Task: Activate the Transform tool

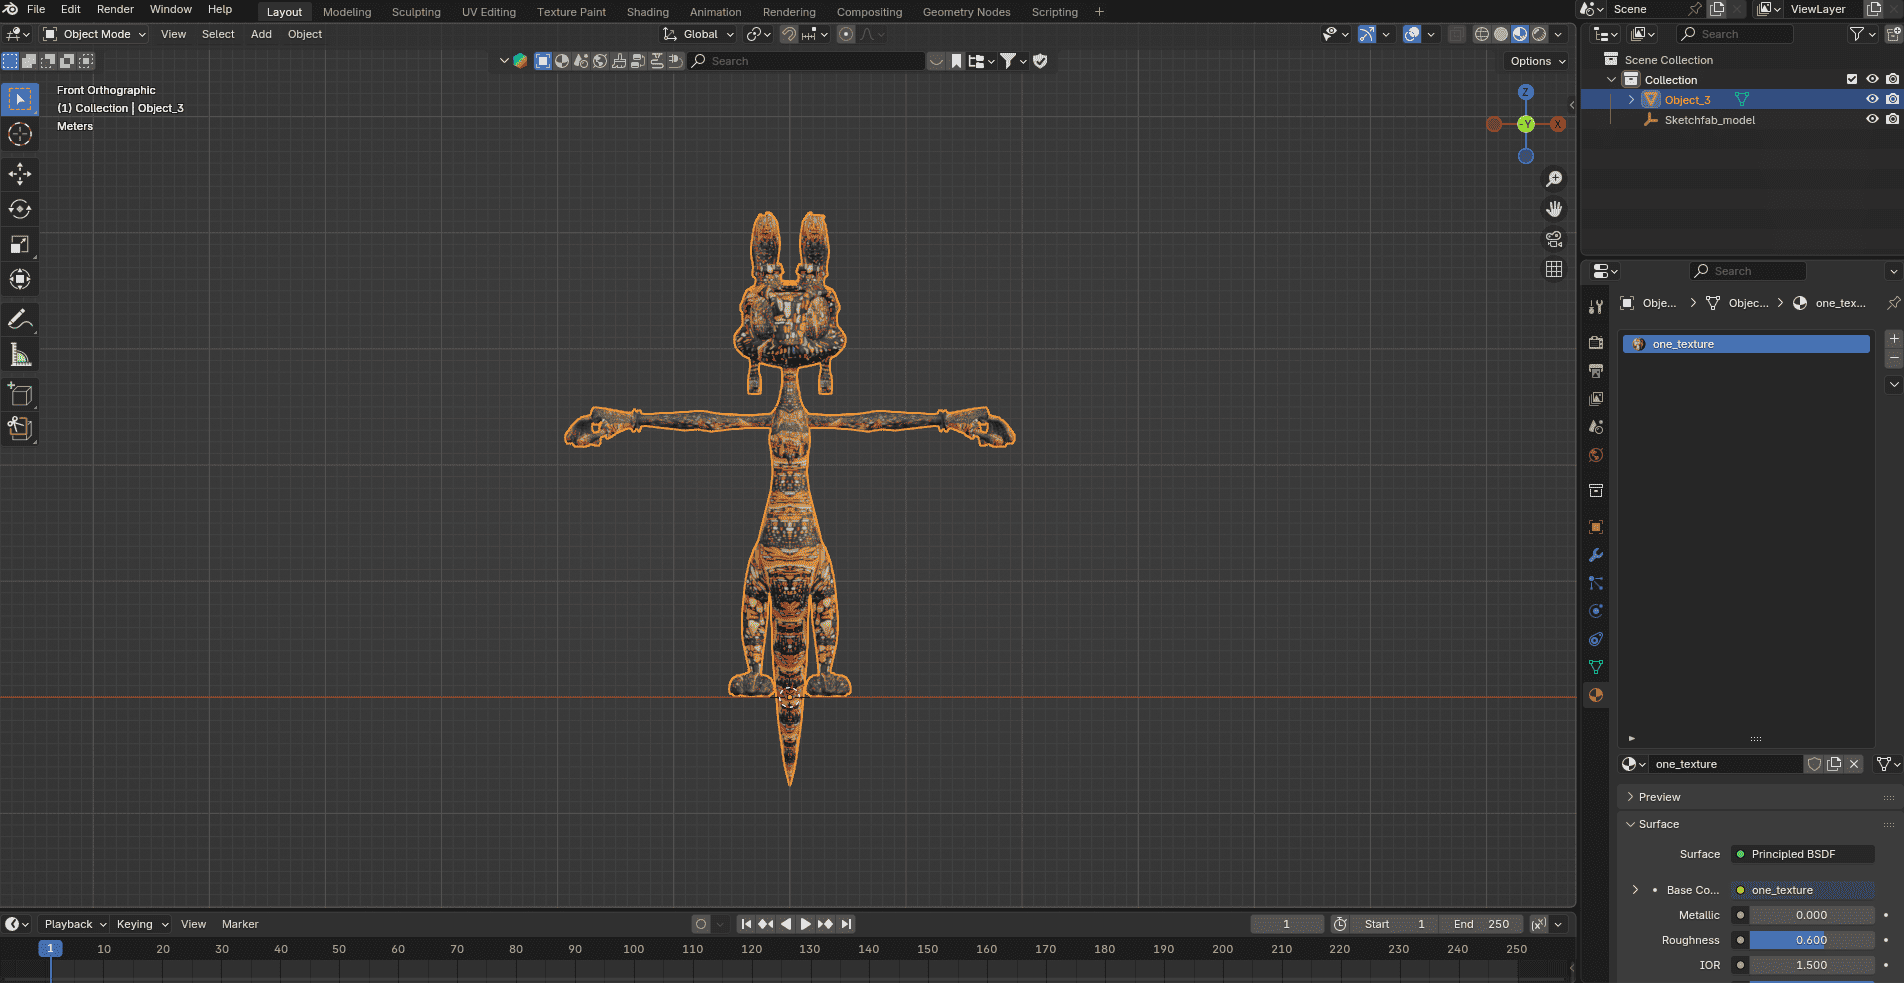Action: pos(20,279)
